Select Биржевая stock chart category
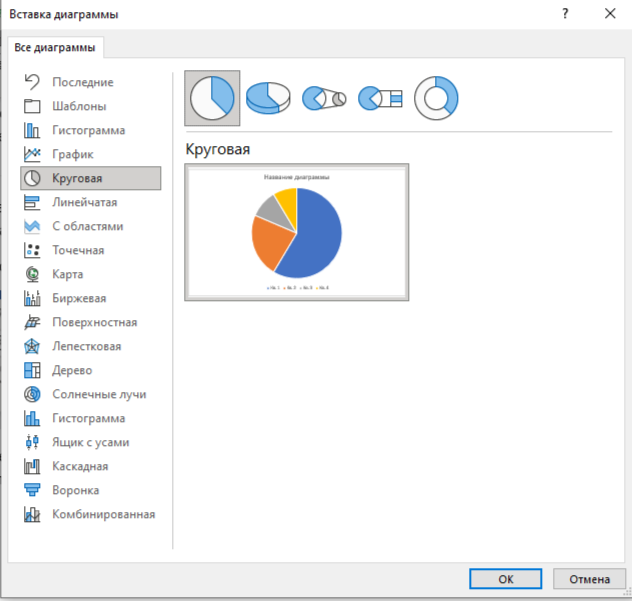This screenshot has width=632, height=601. coord(79,298)
